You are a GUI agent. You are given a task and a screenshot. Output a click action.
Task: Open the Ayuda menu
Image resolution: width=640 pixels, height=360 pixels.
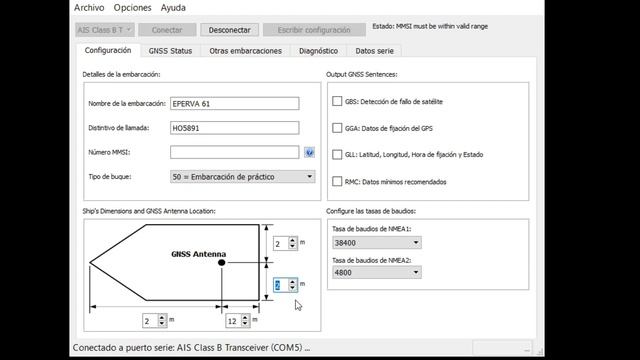(x=173, y=8)
